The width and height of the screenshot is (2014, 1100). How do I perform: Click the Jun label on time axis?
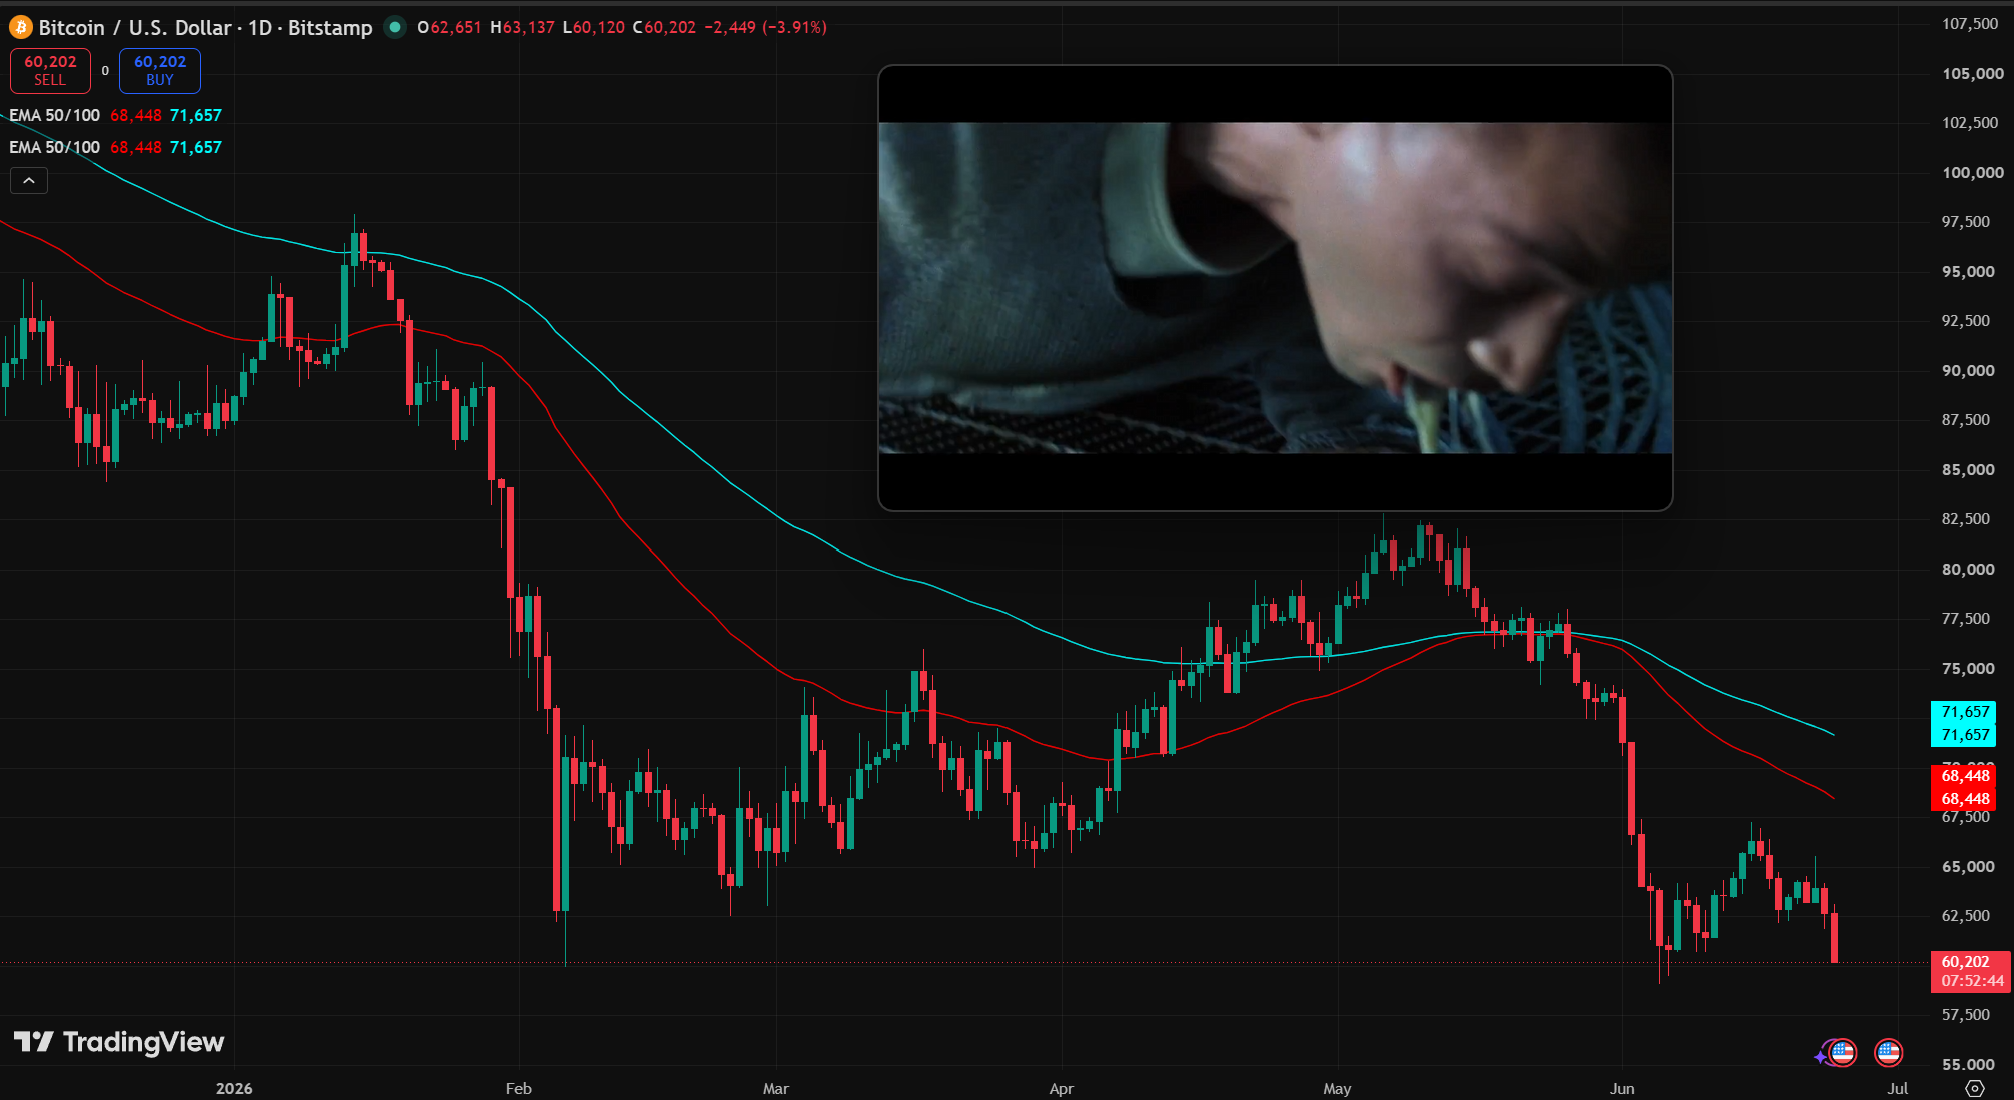1622,1089
